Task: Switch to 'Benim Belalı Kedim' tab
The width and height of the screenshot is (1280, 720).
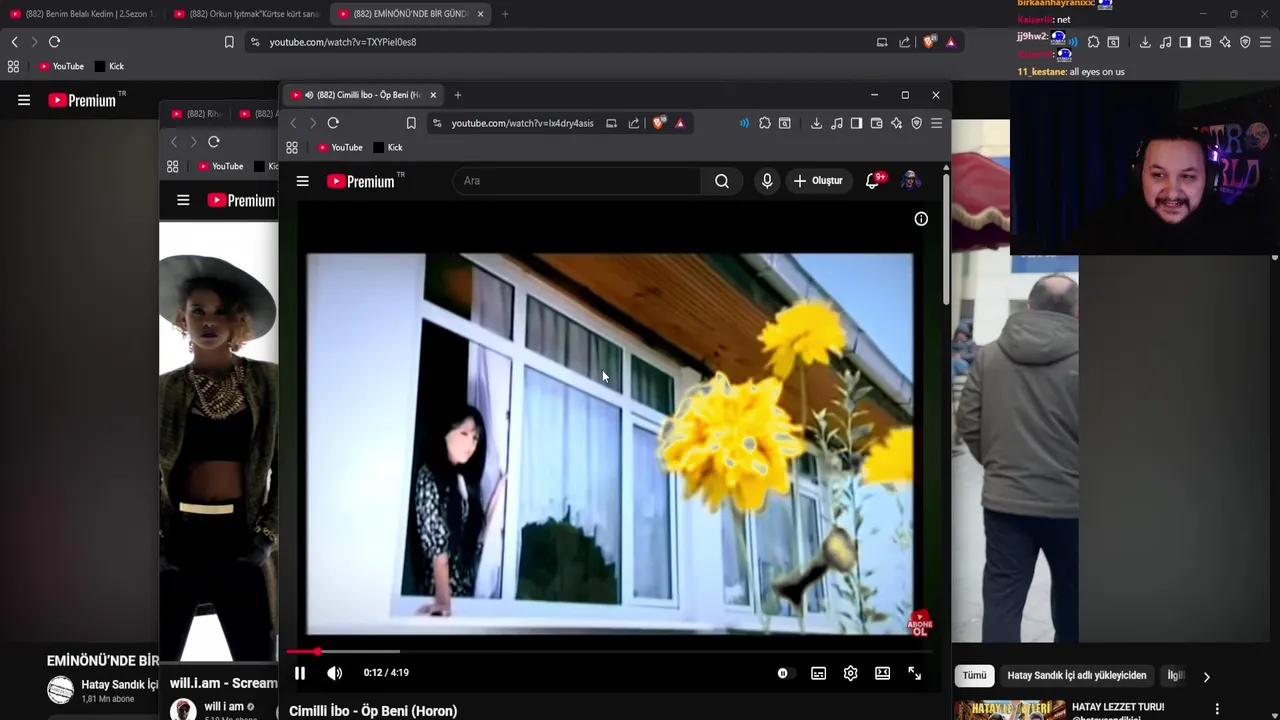Action: pyautogui.click(x=82, y=14)
